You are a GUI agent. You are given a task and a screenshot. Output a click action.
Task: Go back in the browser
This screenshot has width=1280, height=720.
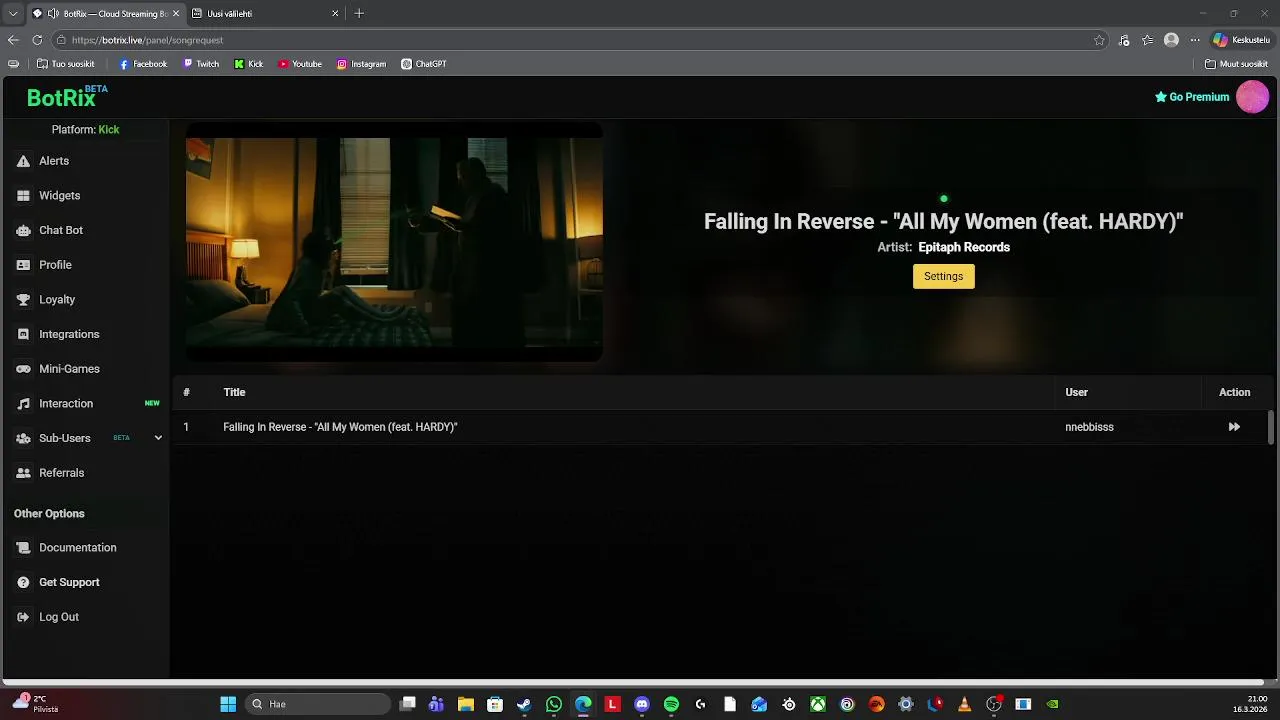(x=13, y=40)
